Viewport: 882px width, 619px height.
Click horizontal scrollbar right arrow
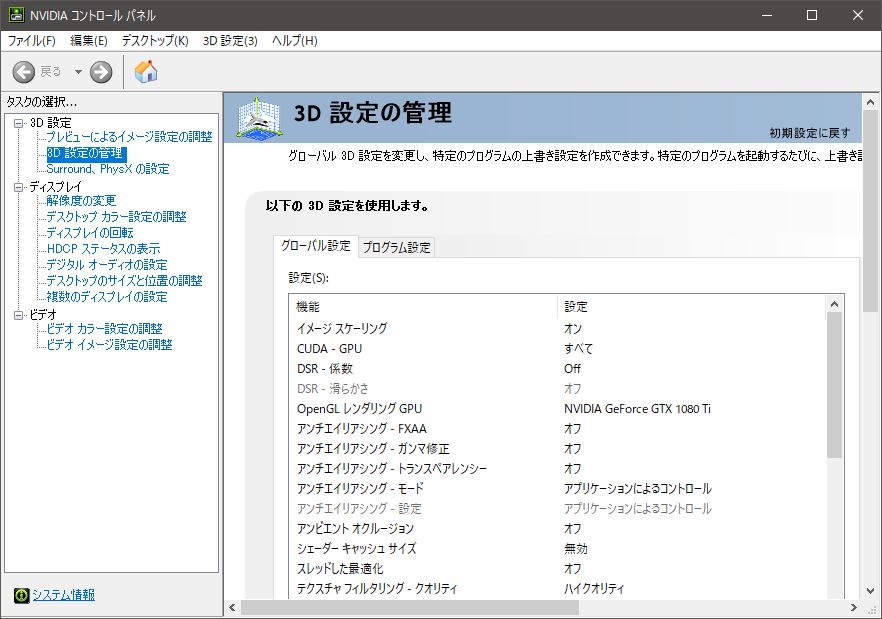[853, 608]
